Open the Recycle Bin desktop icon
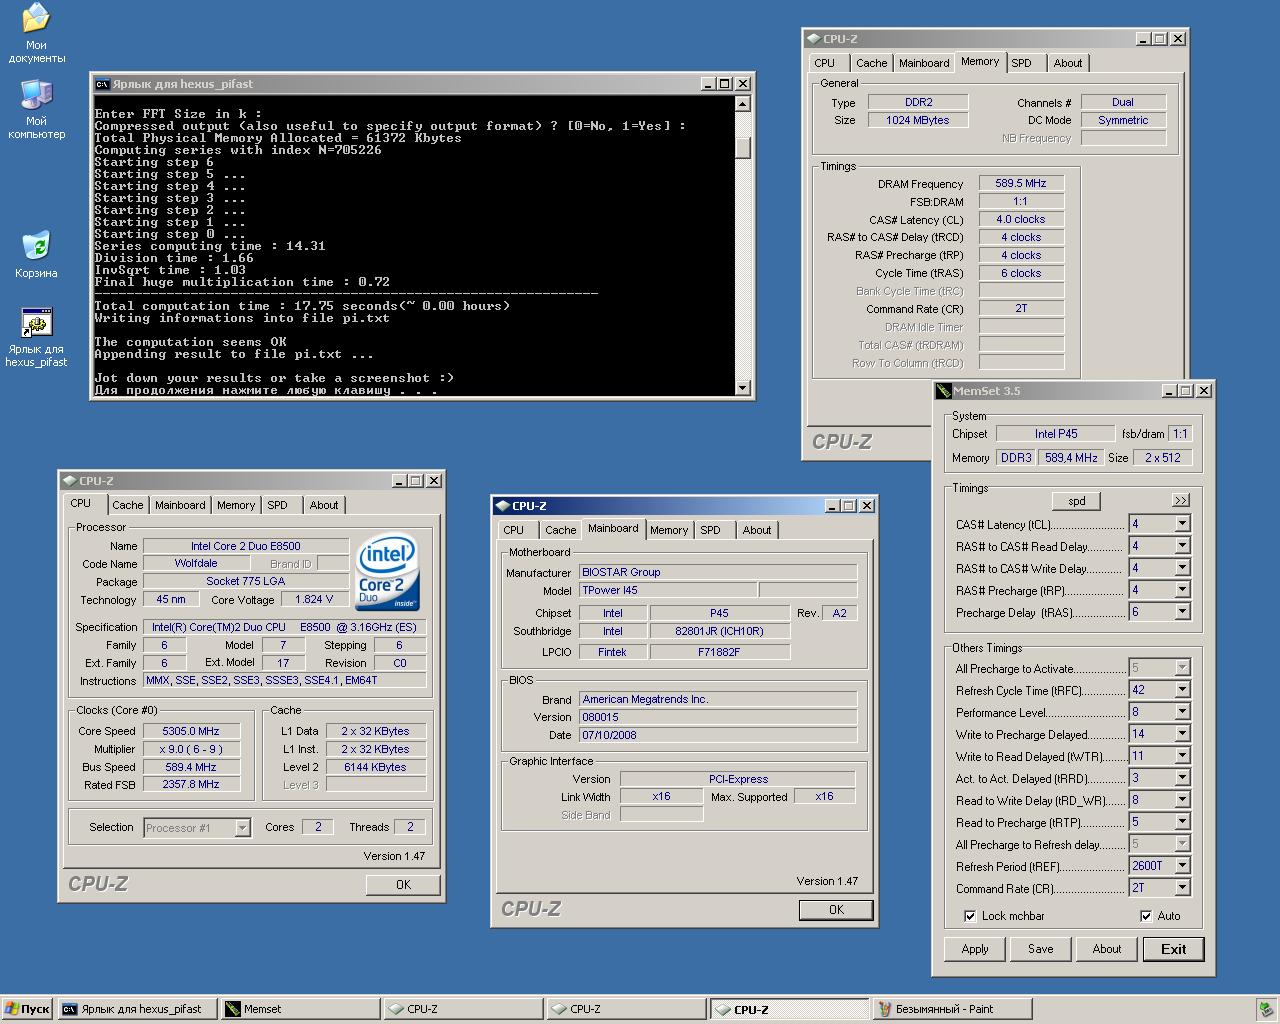The height and width of the screenshot is (1024, 1280). 36,246
